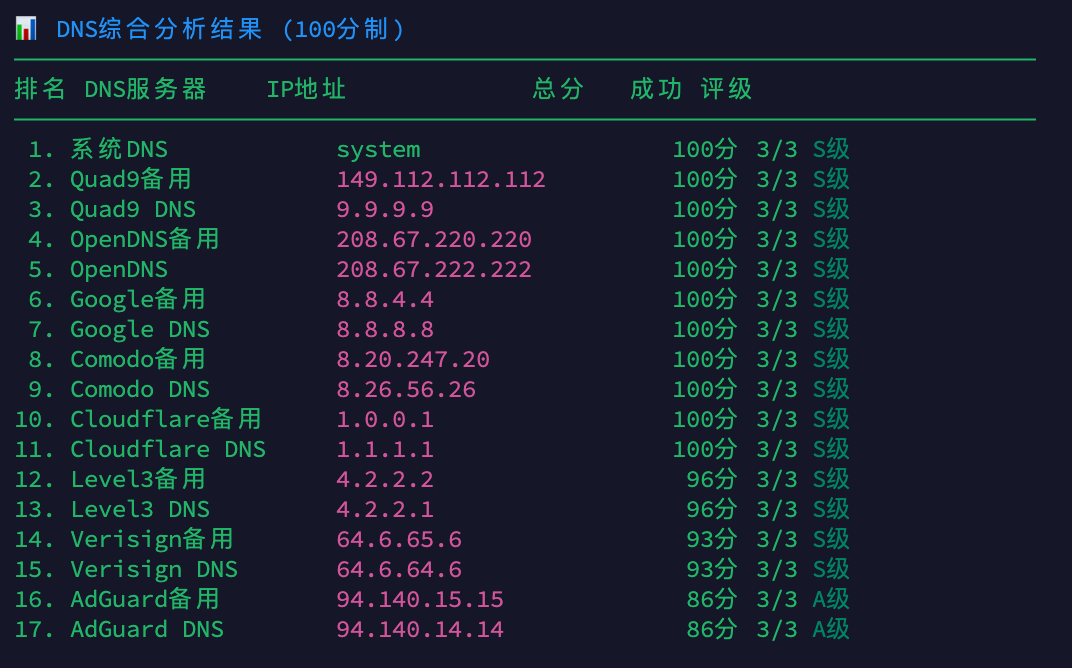Viewport: 1072px width, 668px height.
Task: Click the Google DNS row
Action: click(139, 329)
